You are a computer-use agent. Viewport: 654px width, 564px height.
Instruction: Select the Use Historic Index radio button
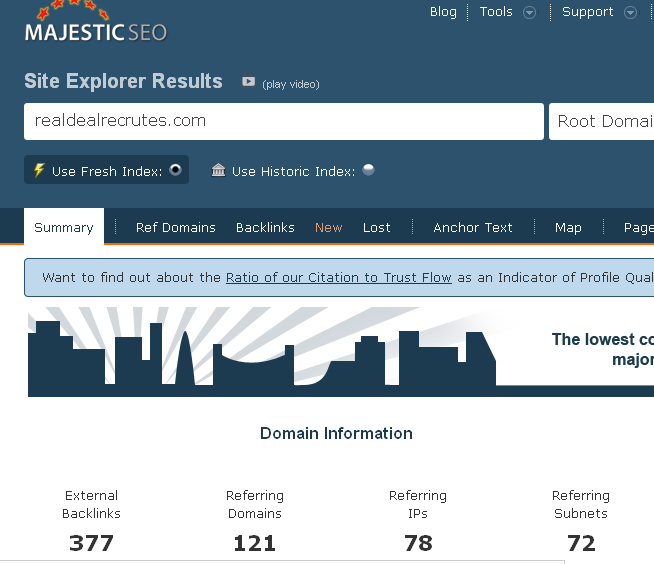coord(369,170)
